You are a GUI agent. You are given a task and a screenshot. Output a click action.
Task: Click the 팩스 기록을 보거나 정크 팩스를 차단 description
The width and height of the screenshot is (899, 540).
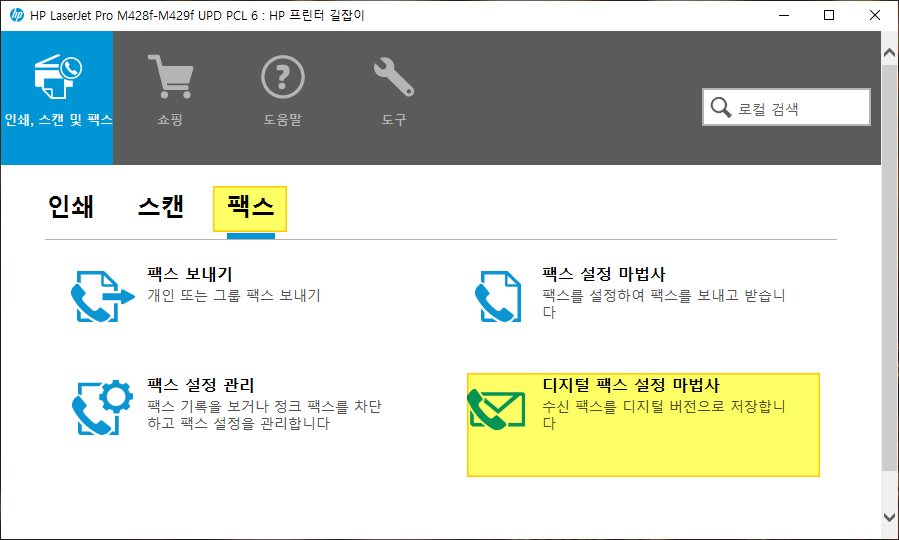pyautogui.click(x=264, y=415)
